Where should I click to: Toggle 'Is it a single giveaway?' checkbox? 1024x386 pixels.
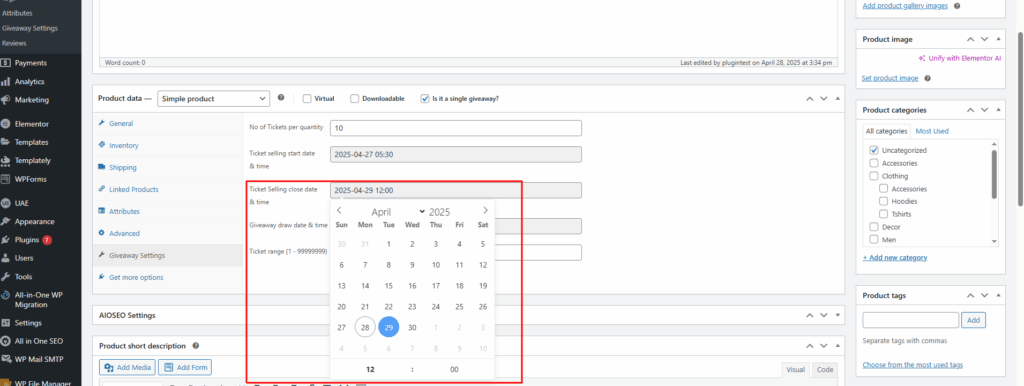click(425, 99)
